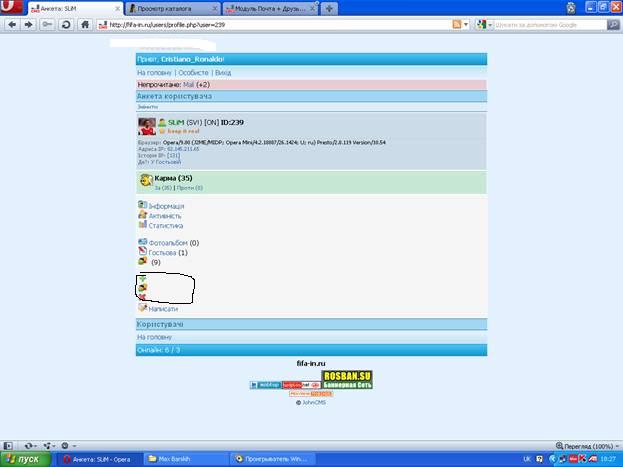Screen dimensions: 623x467
Task: Open 'Фотоальбом (0)' link
Action: [x=174, y=243]
